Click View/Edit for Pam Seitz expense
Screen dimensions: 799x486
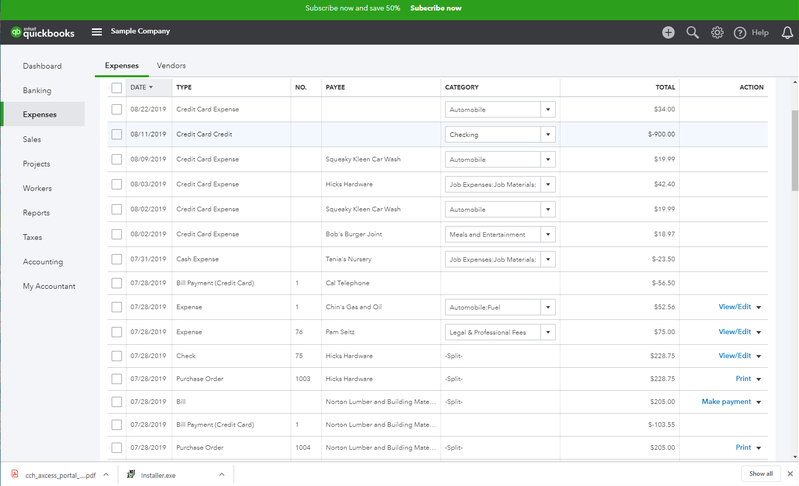734,332
